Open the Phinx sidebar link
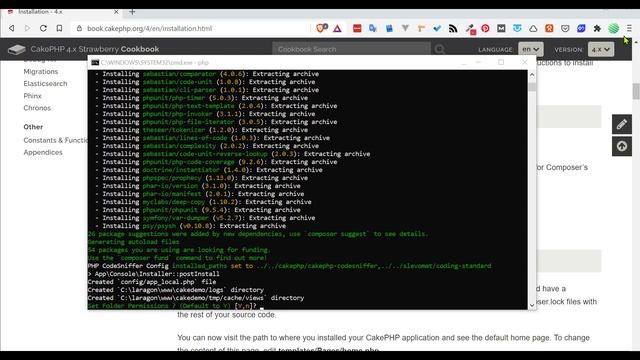Viewport: 640px width, 360px height. pos(32,96)
